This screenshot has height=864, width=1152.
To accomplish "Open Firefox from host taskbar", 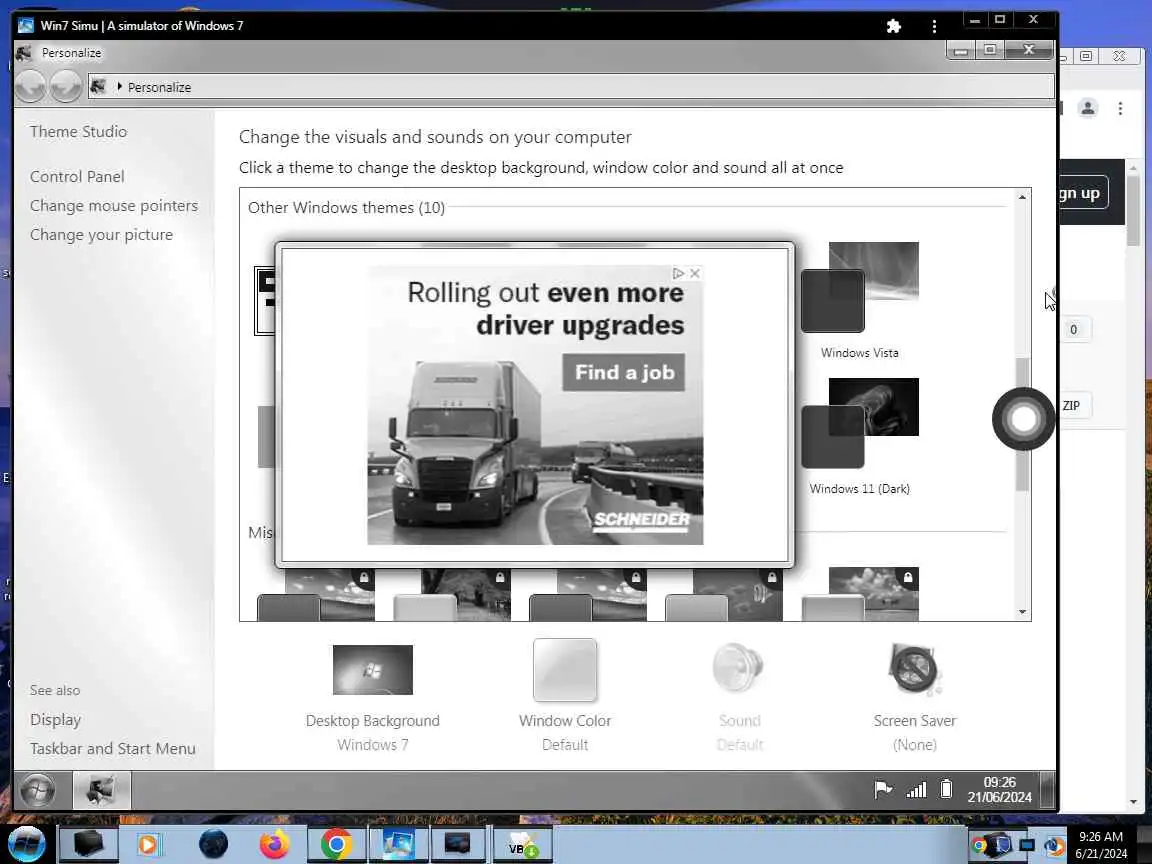I will click(274, 844).
